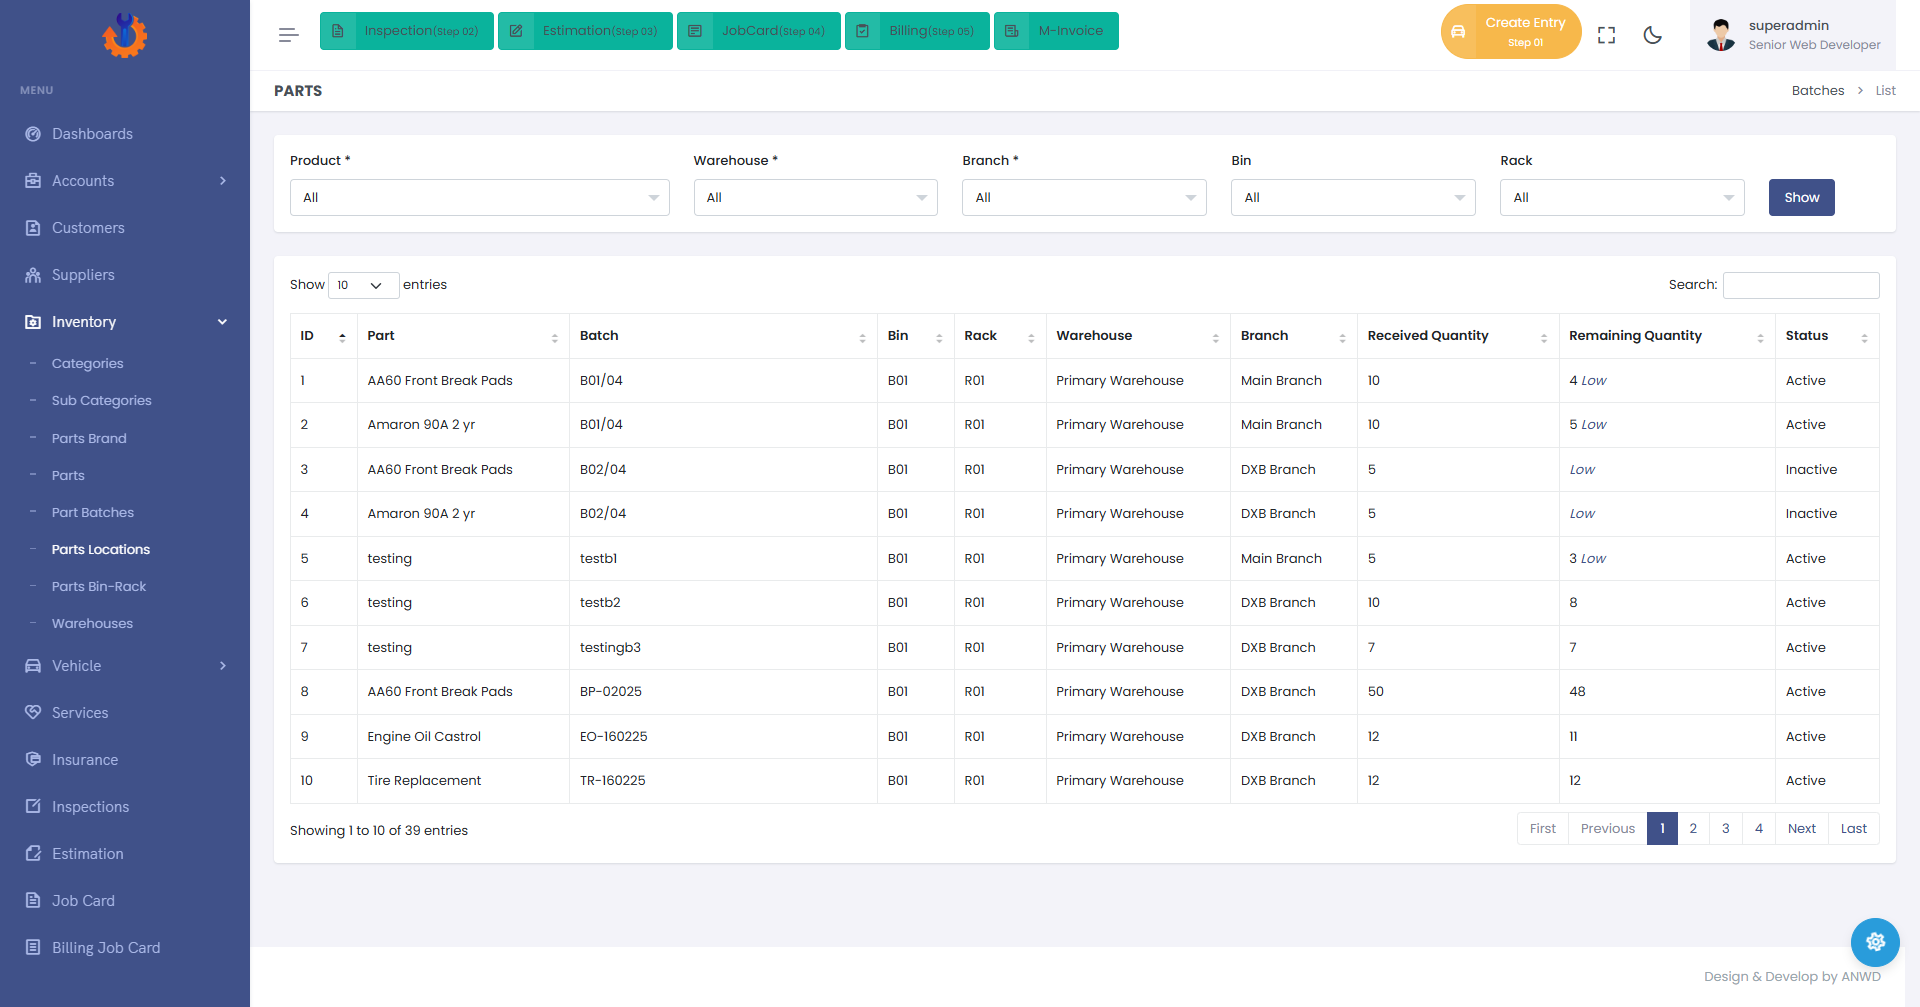Viewport: 1920px width, 1007px height.
Task: Expand the Vehicle sidebar menu
Action: [125, 666]
